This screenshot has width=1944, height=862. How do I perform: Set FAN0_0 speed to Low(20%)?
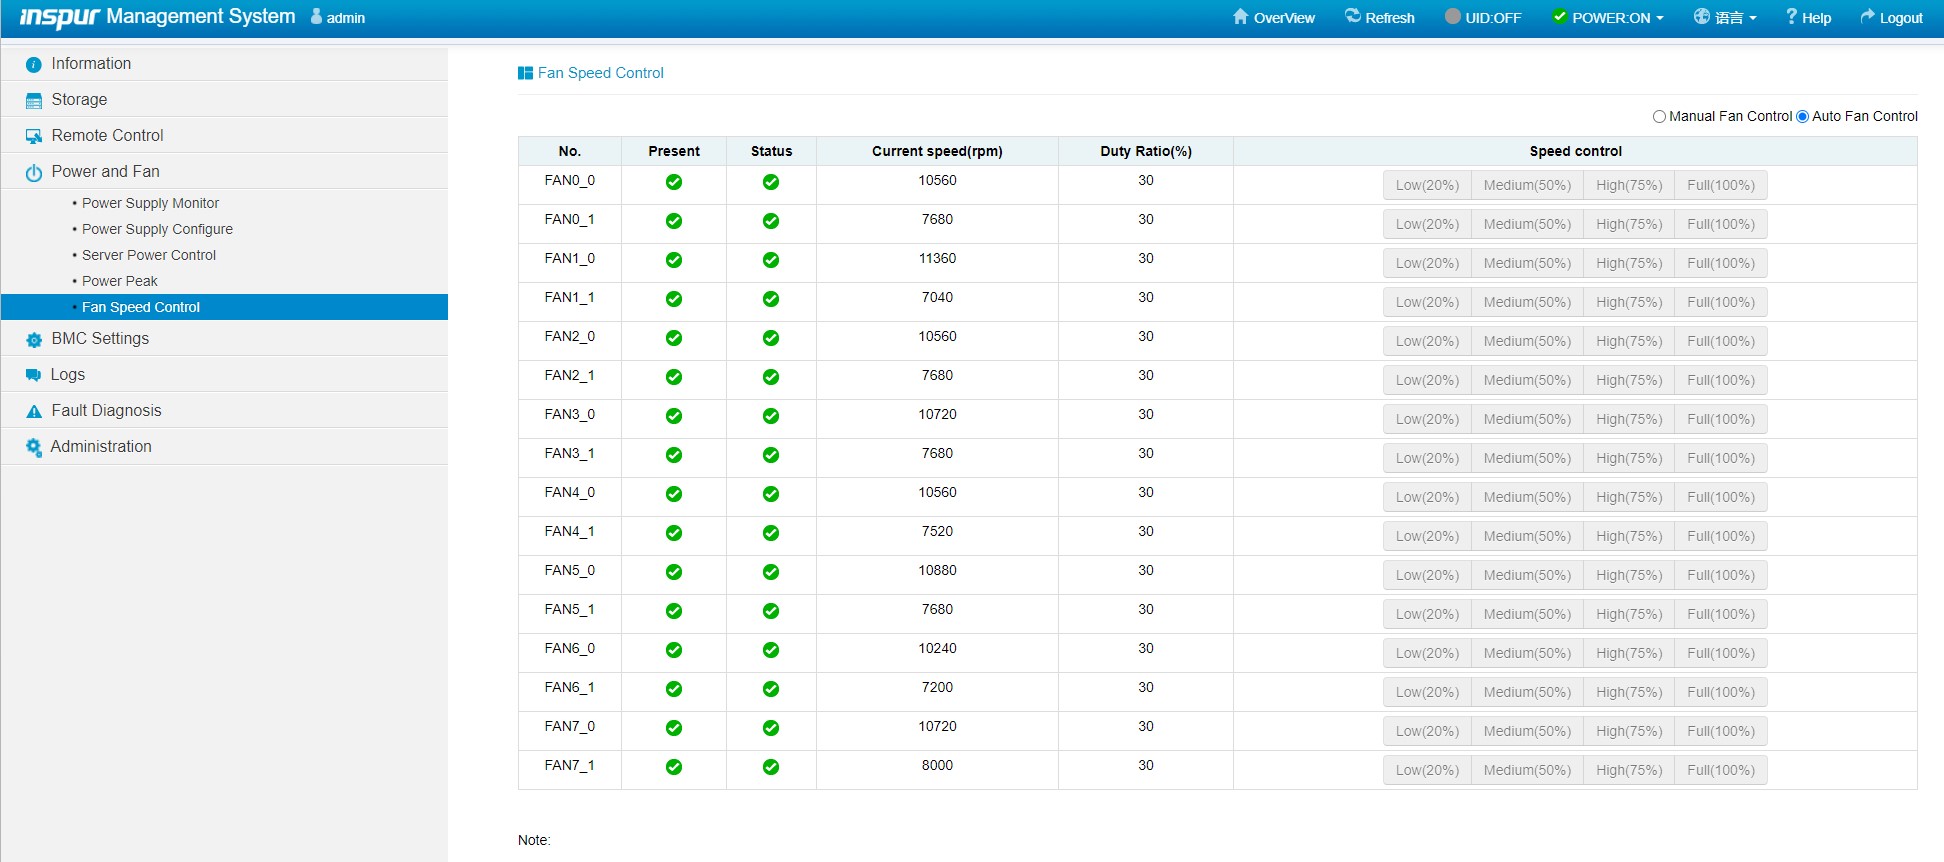1427,186
